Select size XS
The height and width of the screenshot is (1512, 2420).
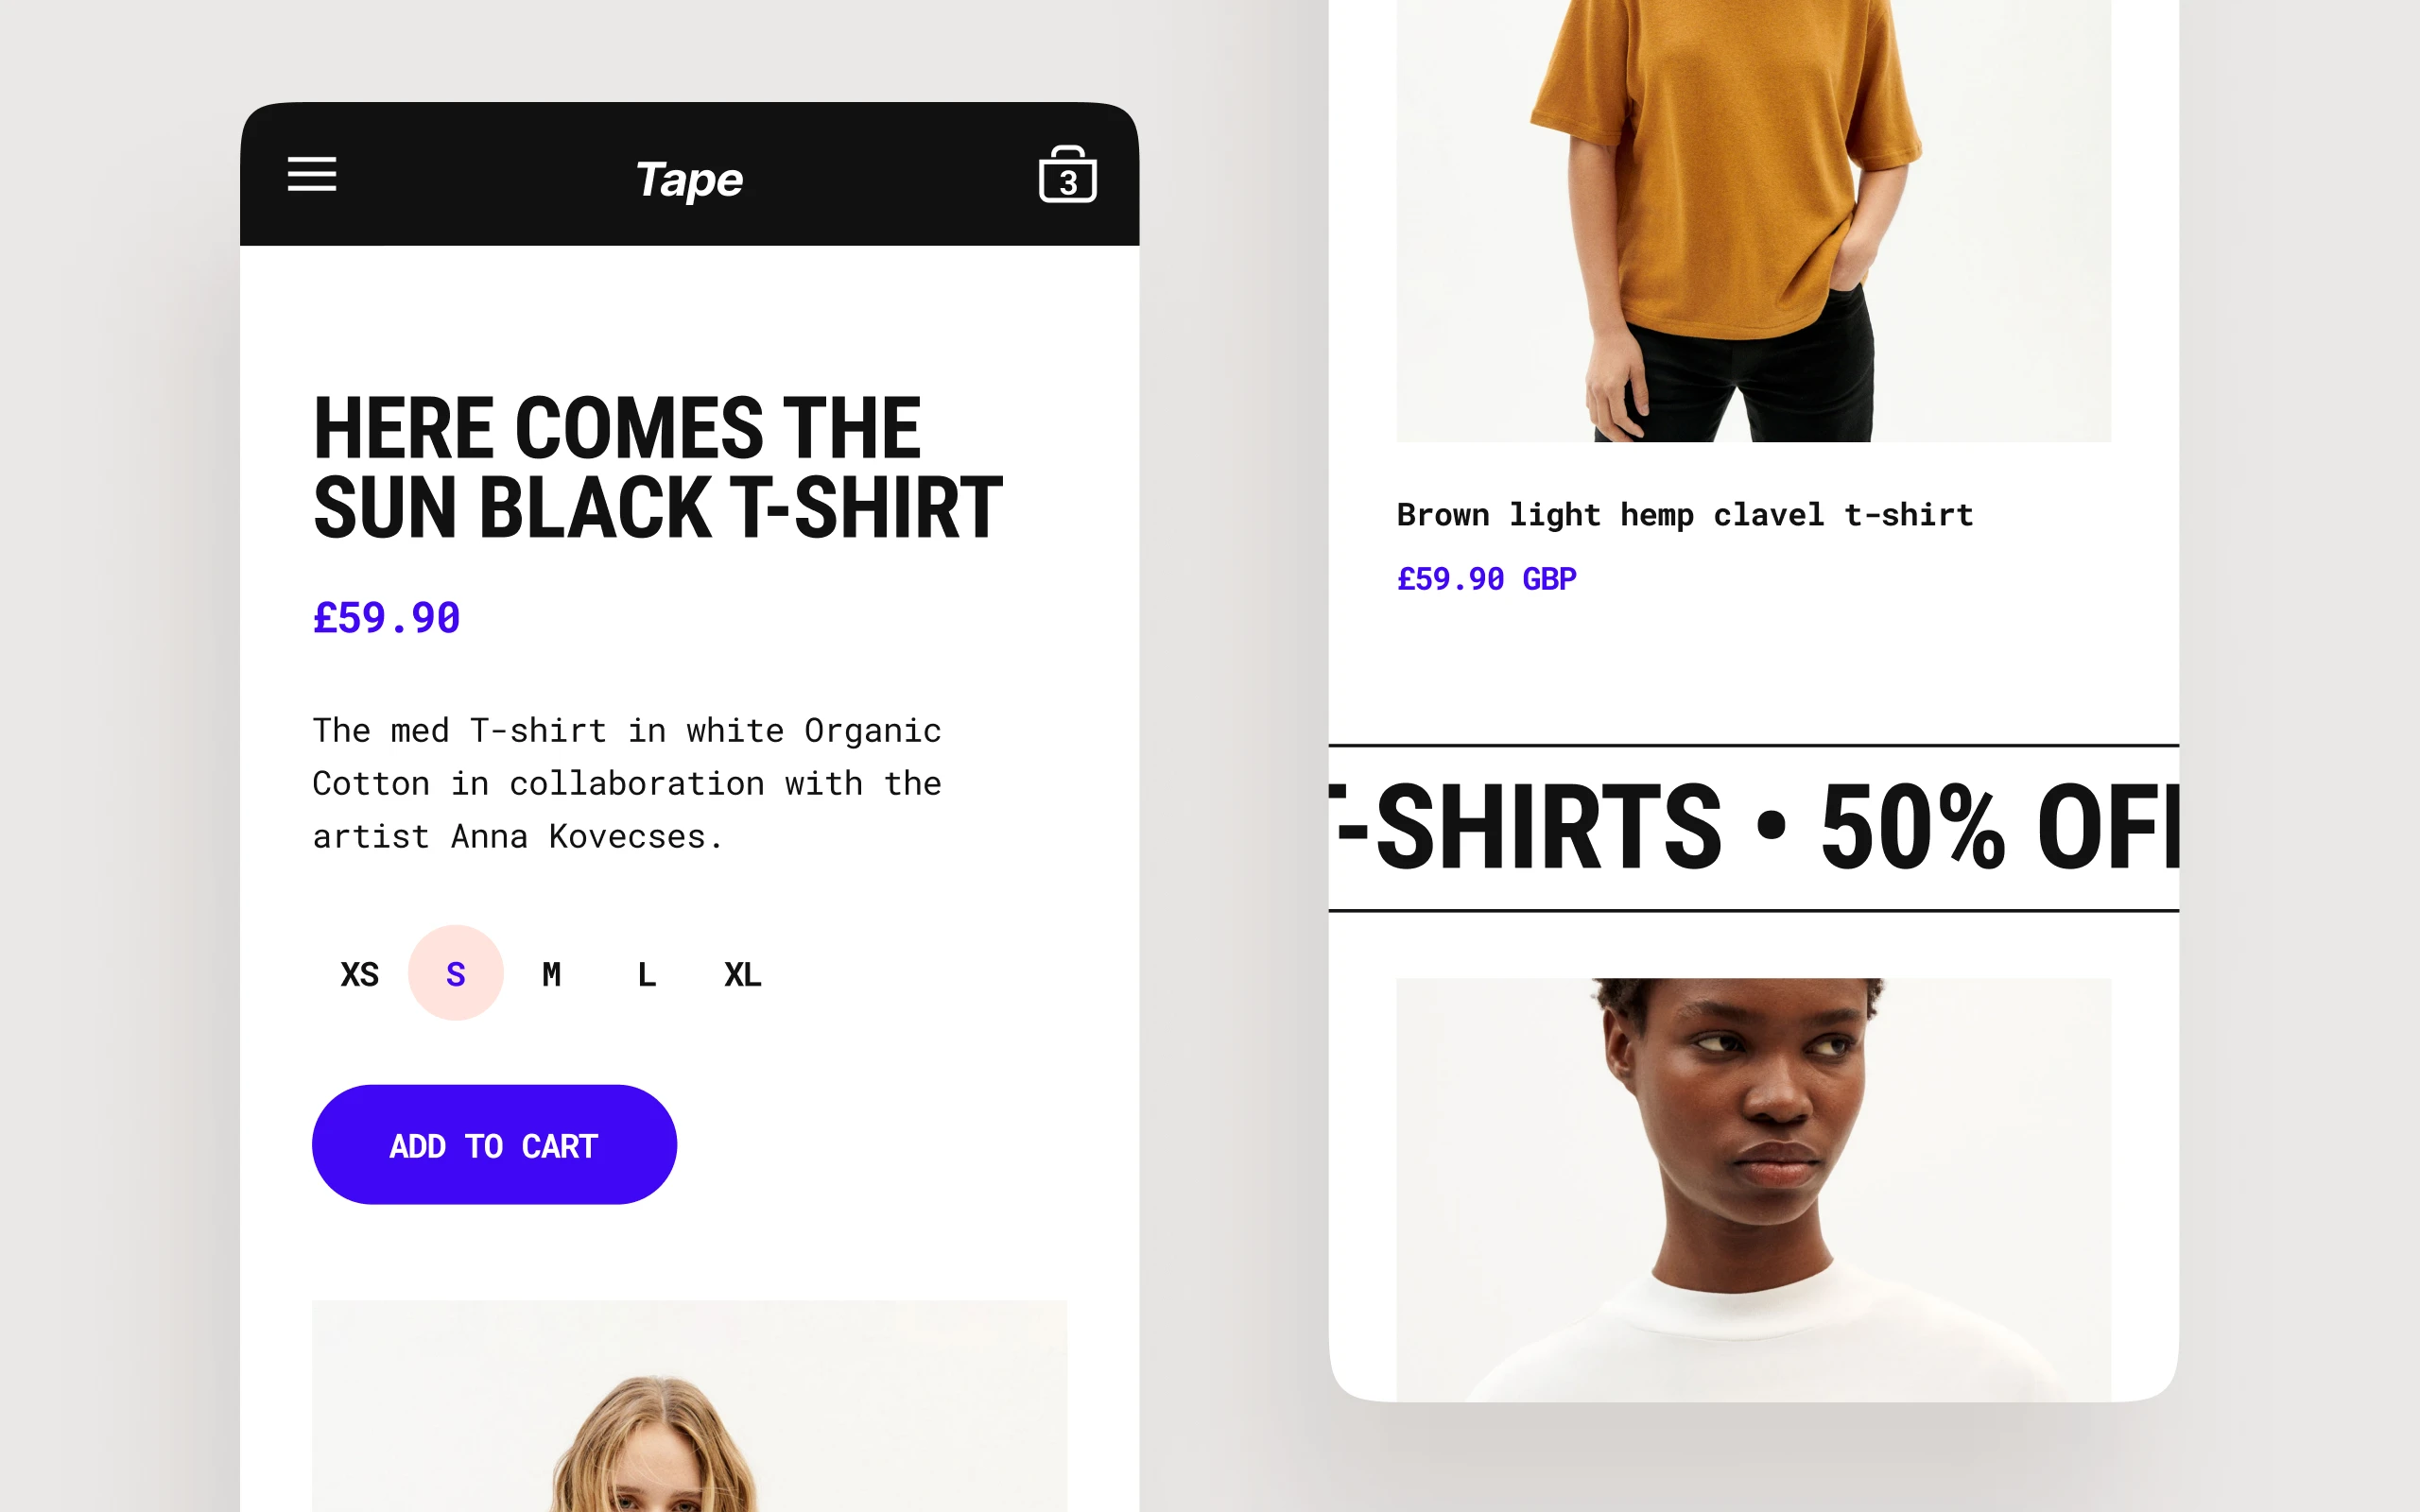pos(360,973)
